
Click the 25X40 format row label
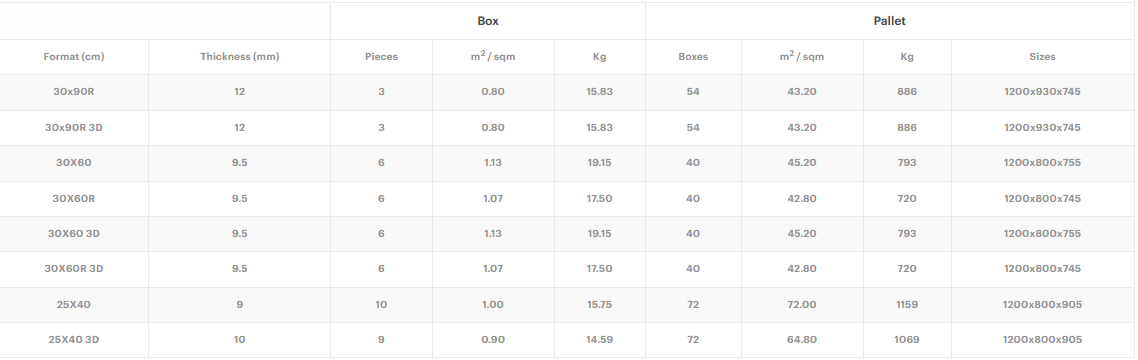(x=74, y=304)
